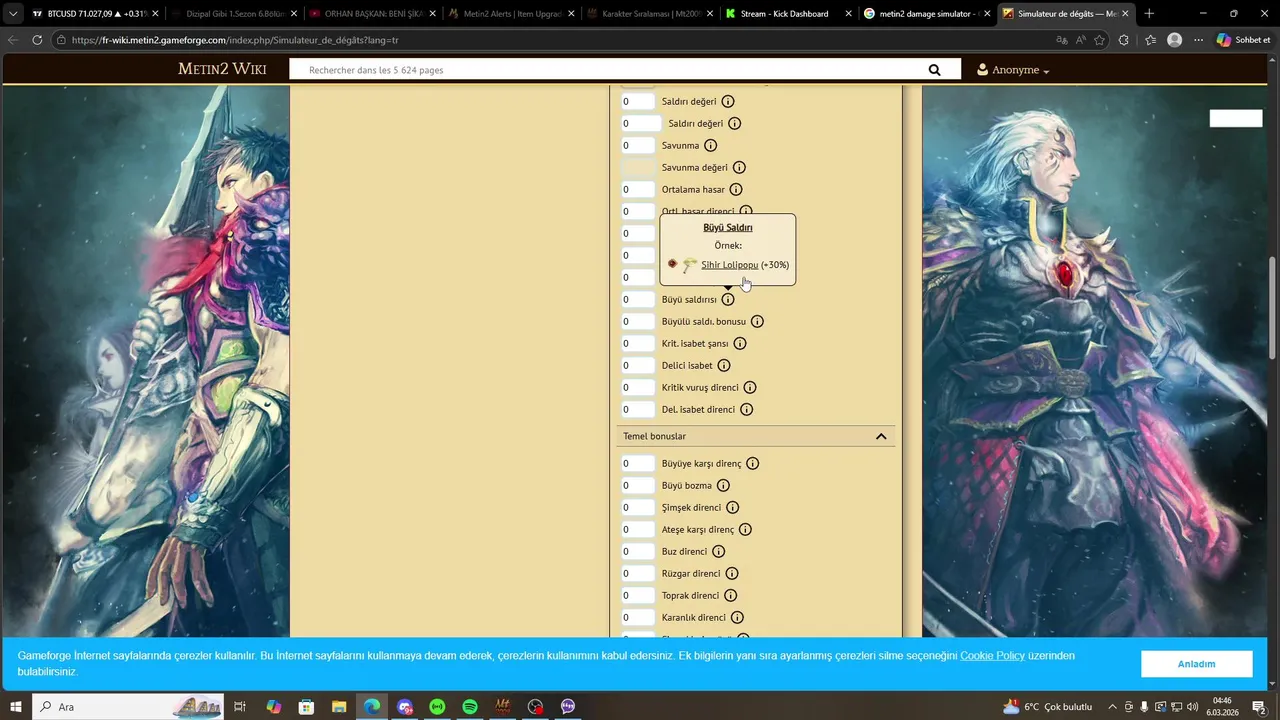Switch to the Metin2 Alerts tab
This screenshot has width=1280, height=720.
coord(509,14)
